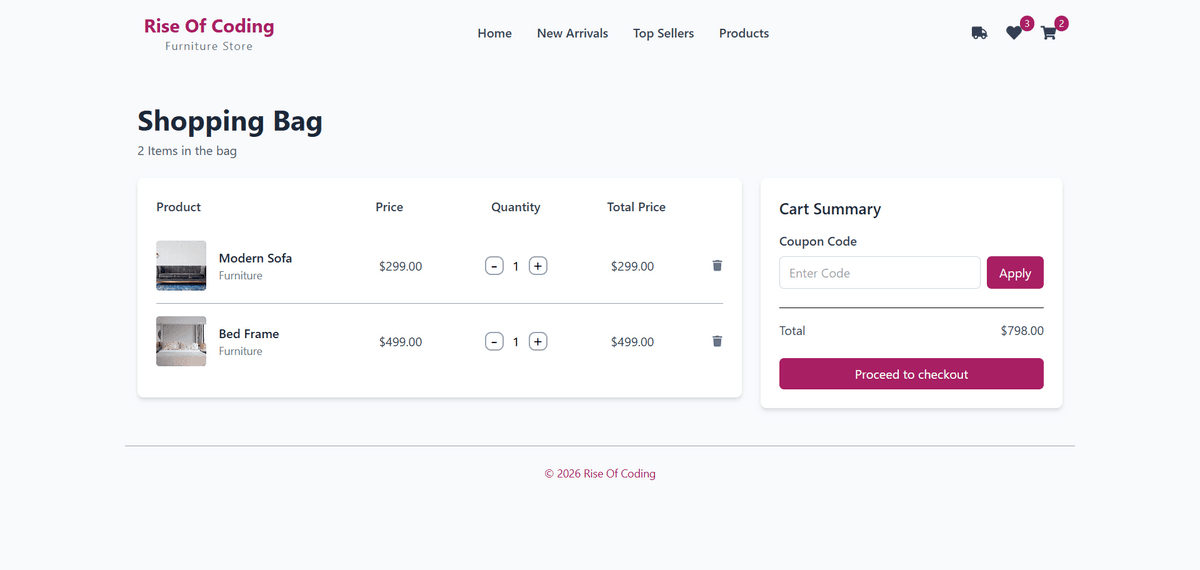Click Proceed to checkout button
1200x570 pixels.
911,374
